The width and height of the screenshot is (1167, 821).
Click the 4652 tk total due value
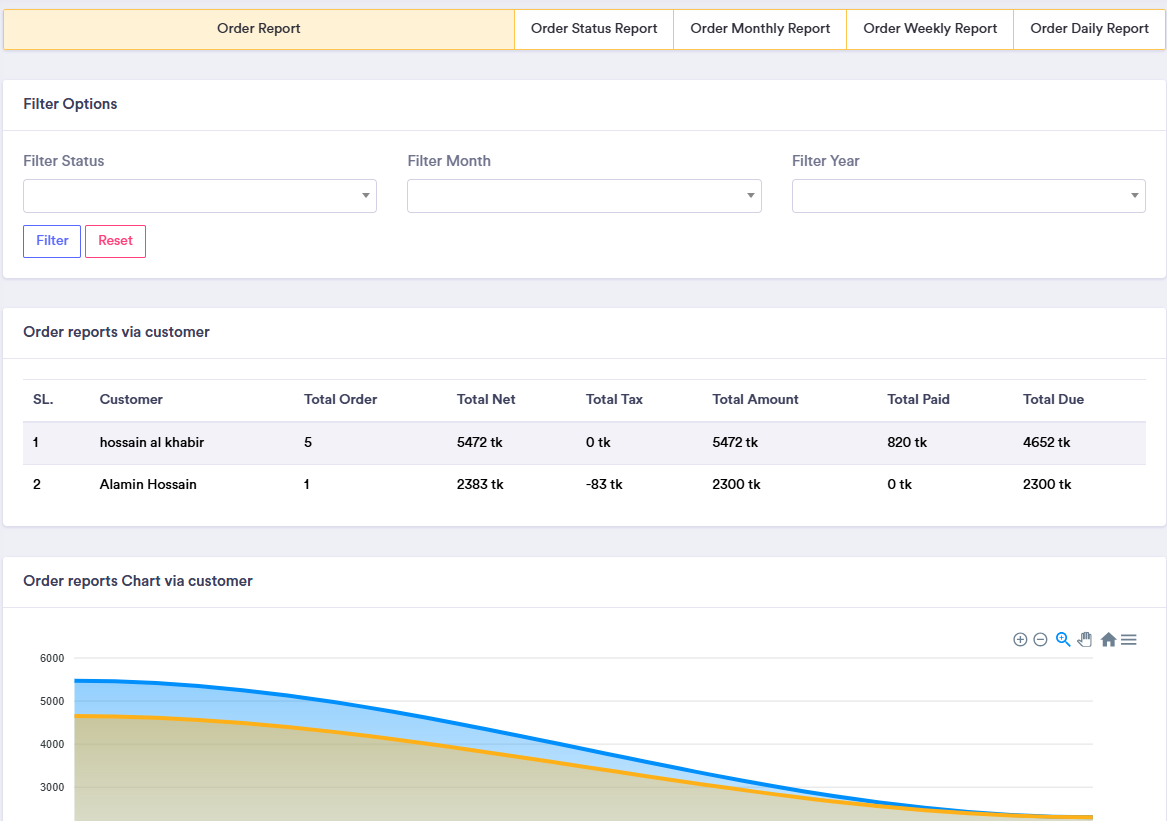[x=1046, y=443]
